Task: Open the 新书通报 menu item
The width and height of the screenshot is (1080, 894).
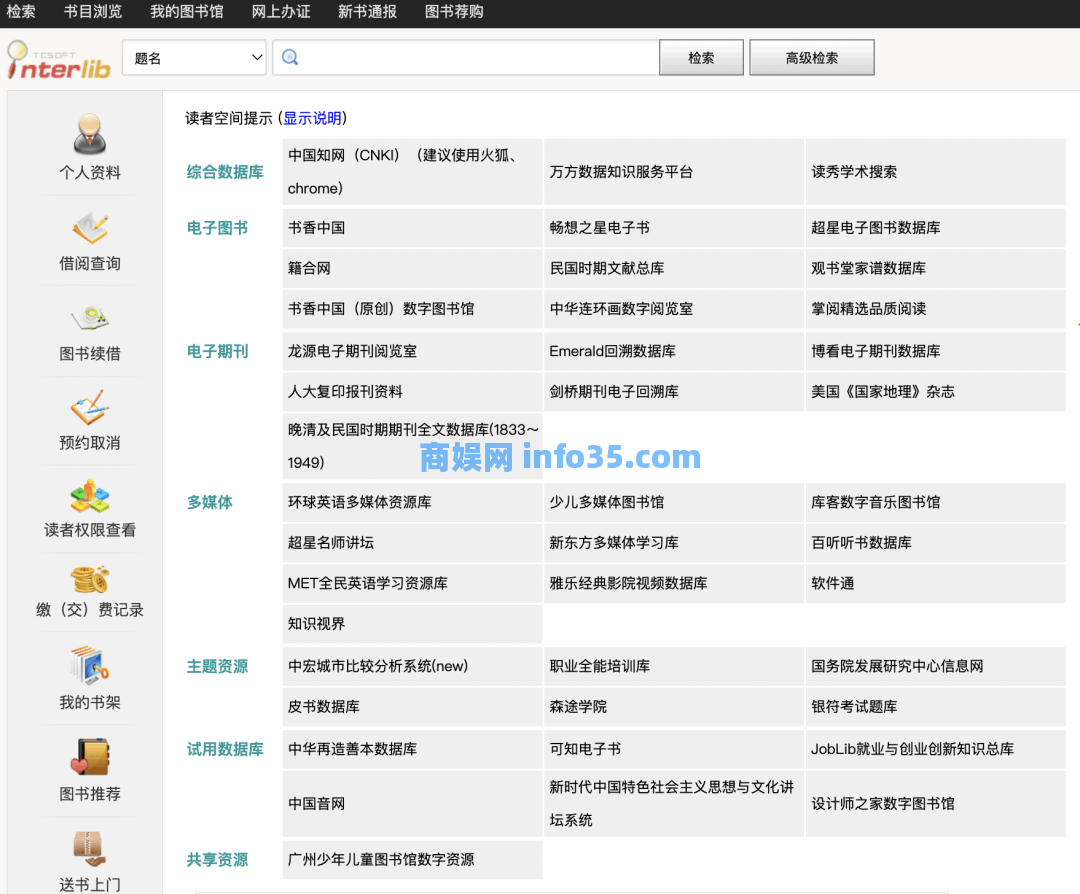Action: (x=367, y=12)
